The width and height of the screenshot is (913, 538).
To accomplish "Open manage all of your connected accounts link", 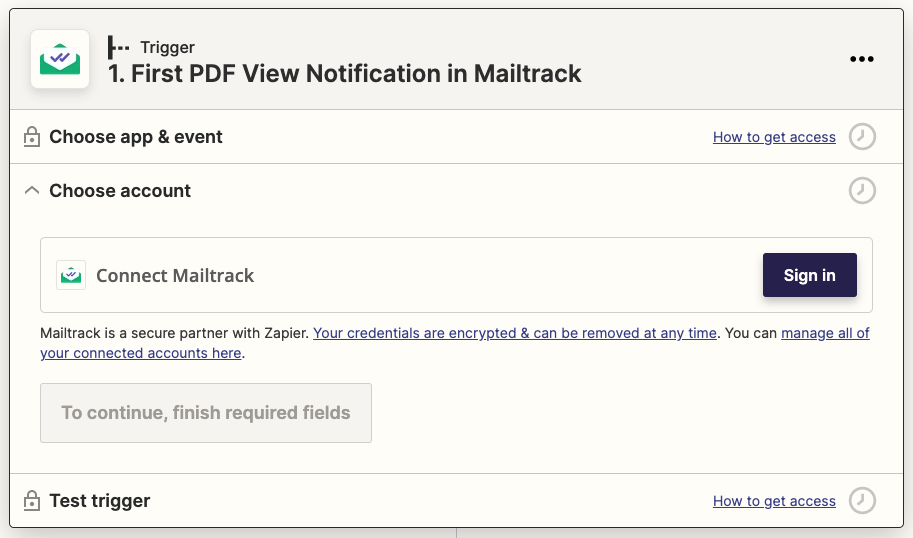I will [x=825, y=333].
